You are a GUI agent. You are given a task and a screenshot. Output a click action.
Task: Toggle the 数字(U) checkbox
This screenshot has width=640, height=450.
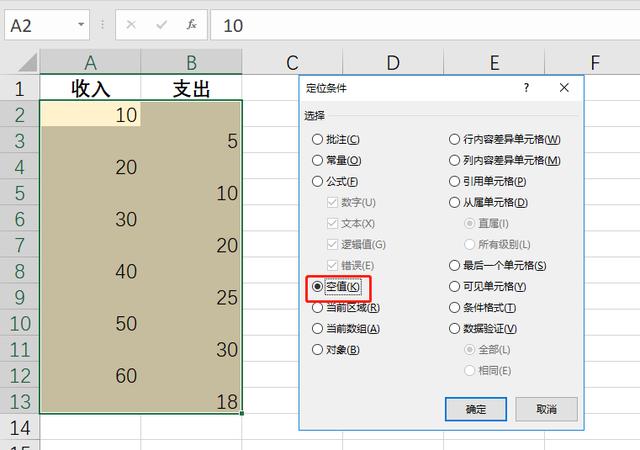pos(351,203)
